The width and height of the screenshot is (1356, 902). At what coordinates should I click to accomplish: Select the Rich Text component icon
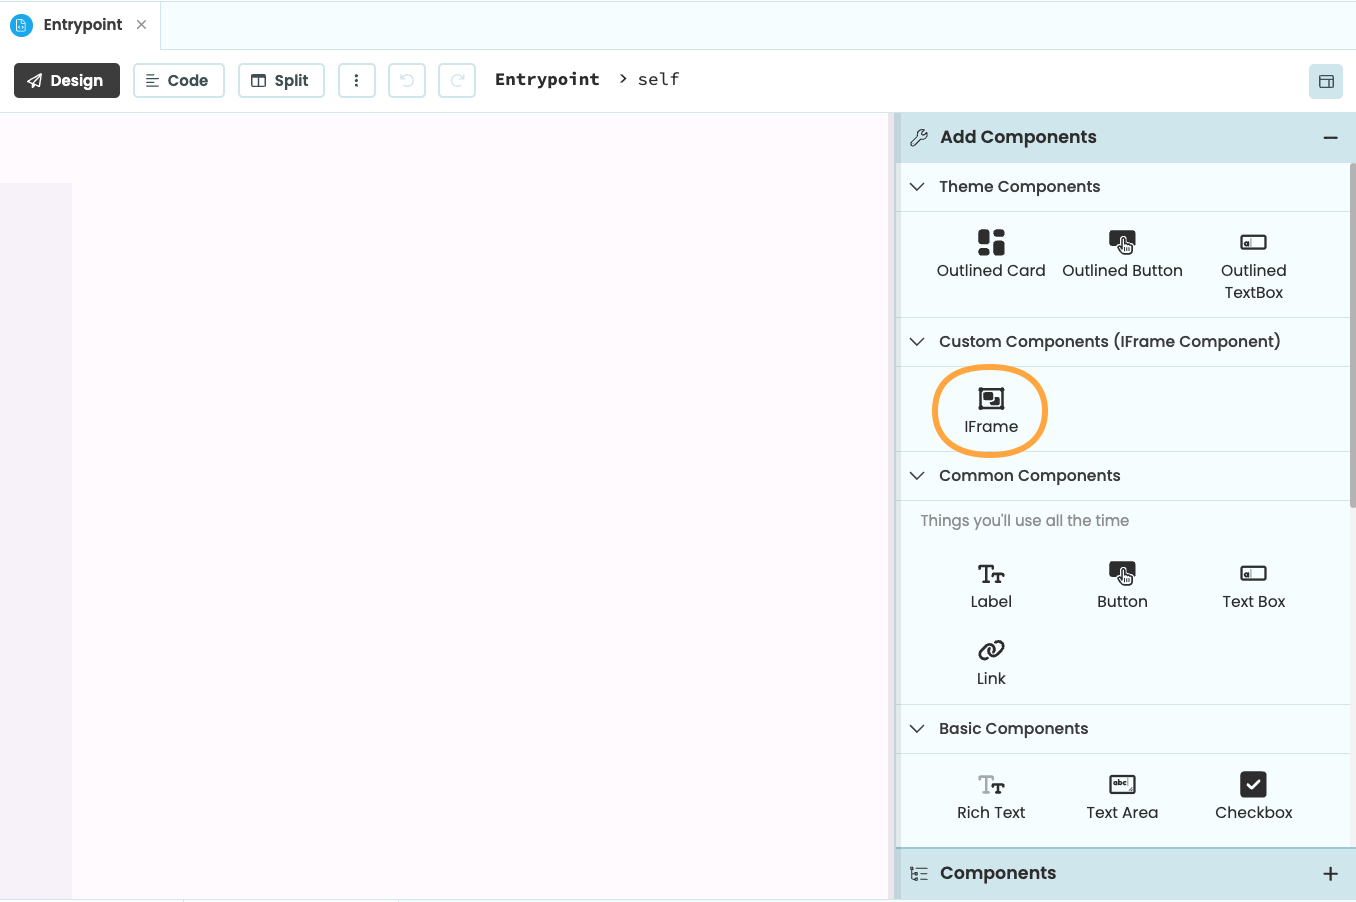[x=990, y=784]
